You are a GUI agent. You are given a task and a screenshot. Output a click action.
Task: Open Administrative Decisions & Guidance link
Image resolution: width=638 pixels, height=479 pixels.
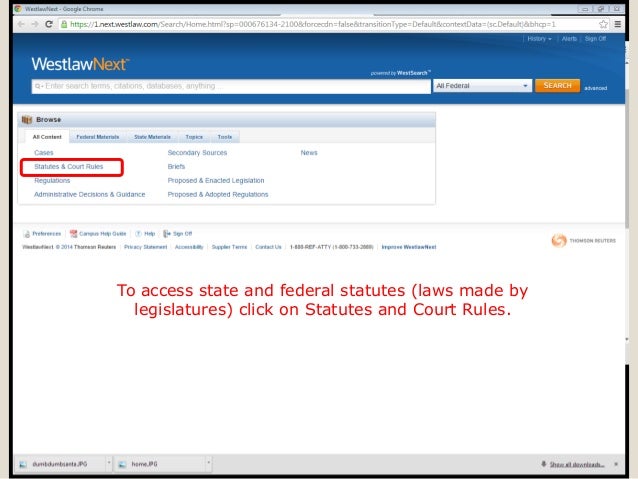(x=90, y=195)
